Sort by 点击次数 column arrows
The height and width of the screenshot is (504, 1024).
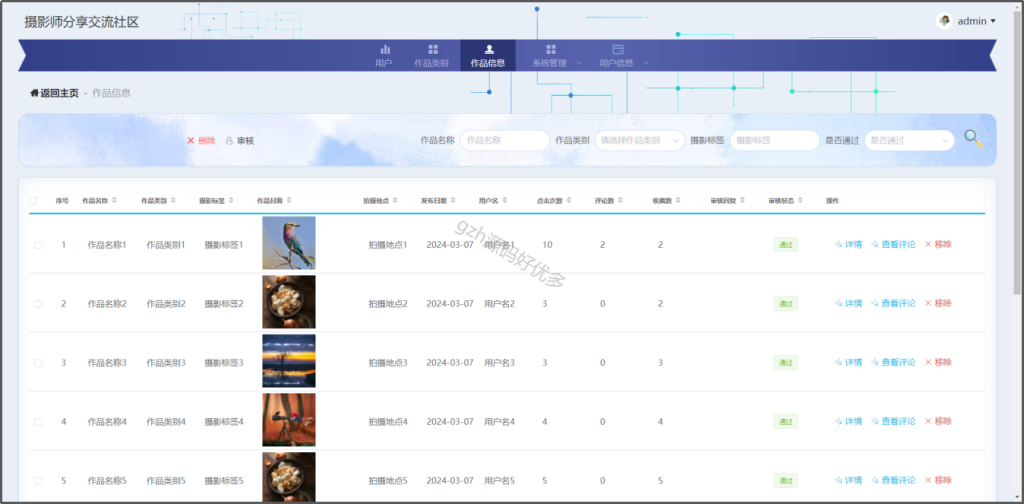point(569,200)
